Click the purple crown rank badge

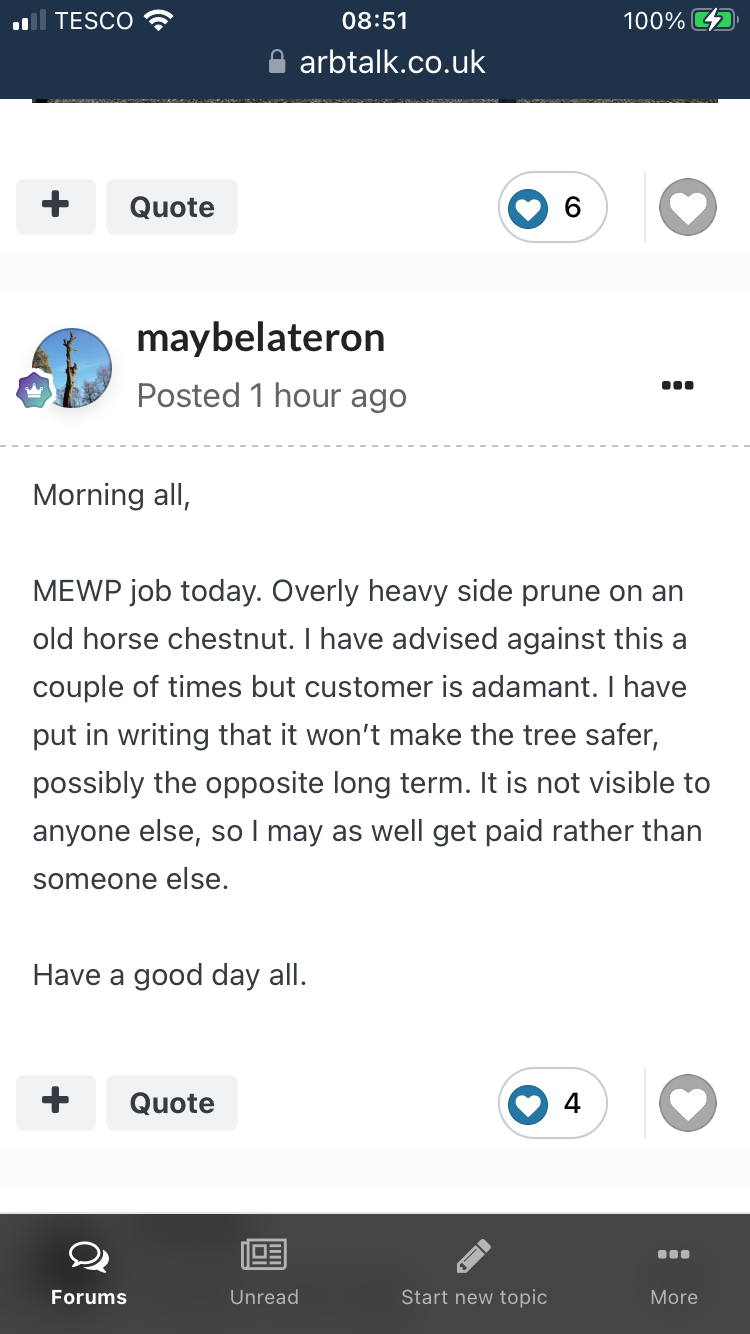(34, 390)
